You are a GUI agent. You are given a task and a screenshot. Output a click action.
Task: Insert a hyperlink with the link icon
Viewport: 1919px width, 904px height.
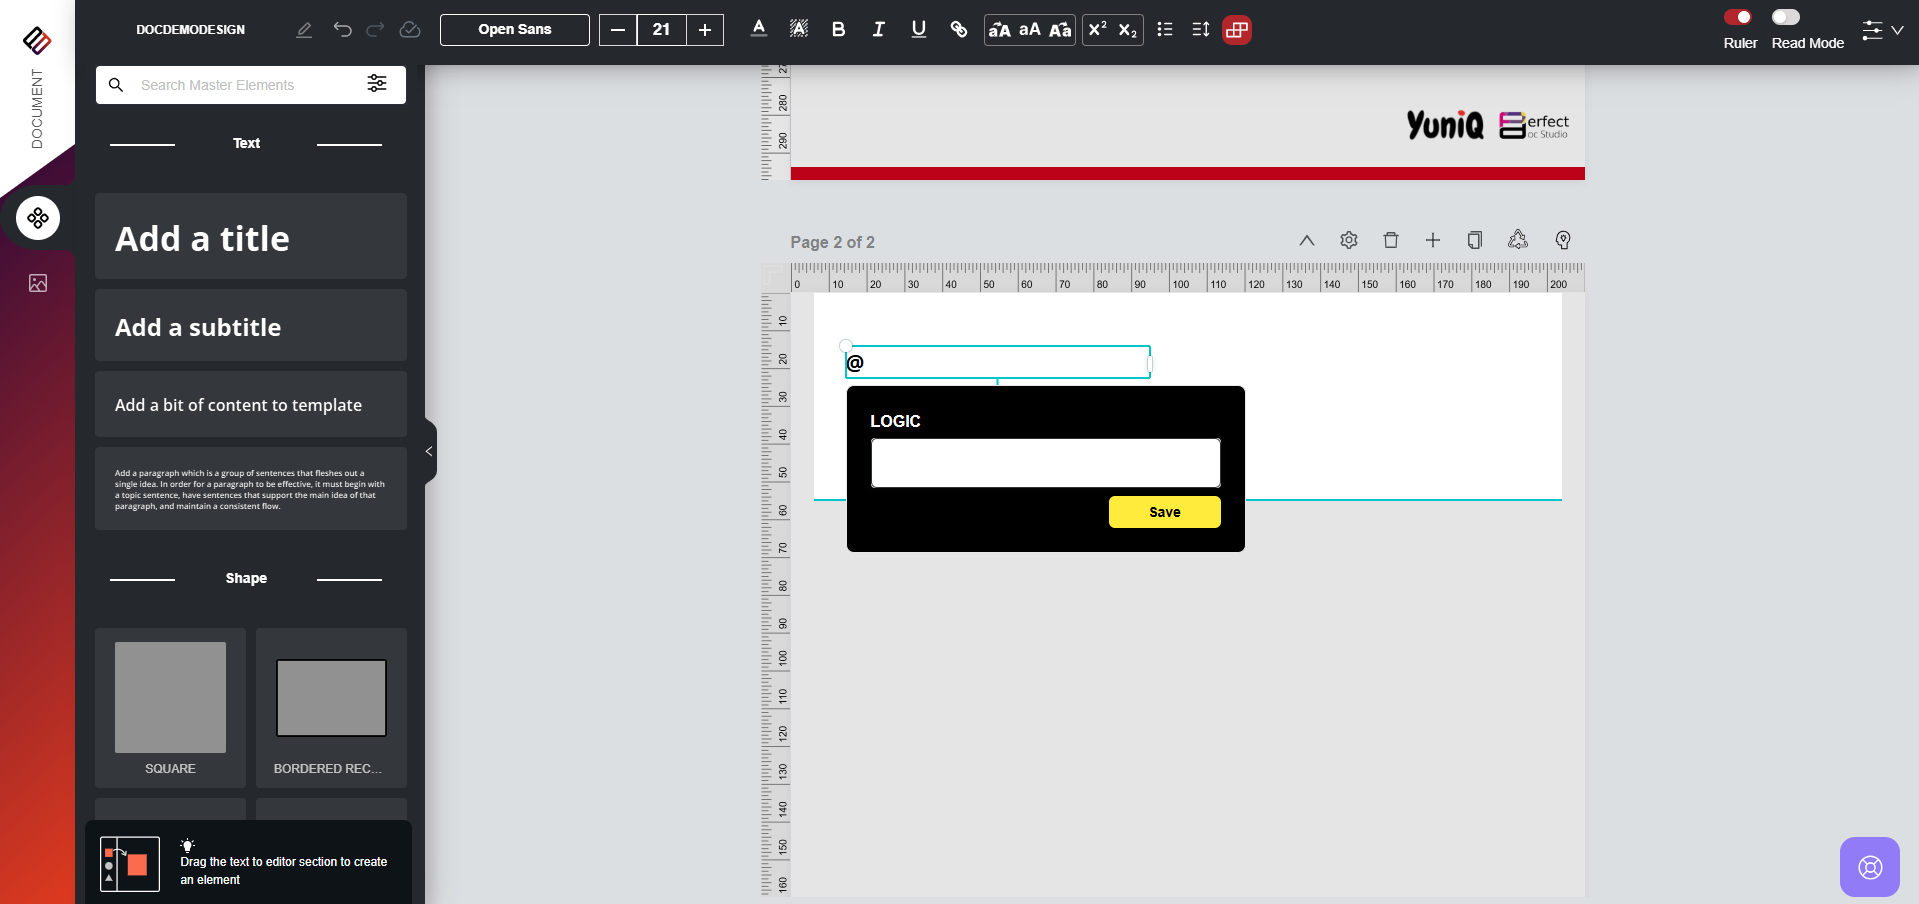[958, 30]
